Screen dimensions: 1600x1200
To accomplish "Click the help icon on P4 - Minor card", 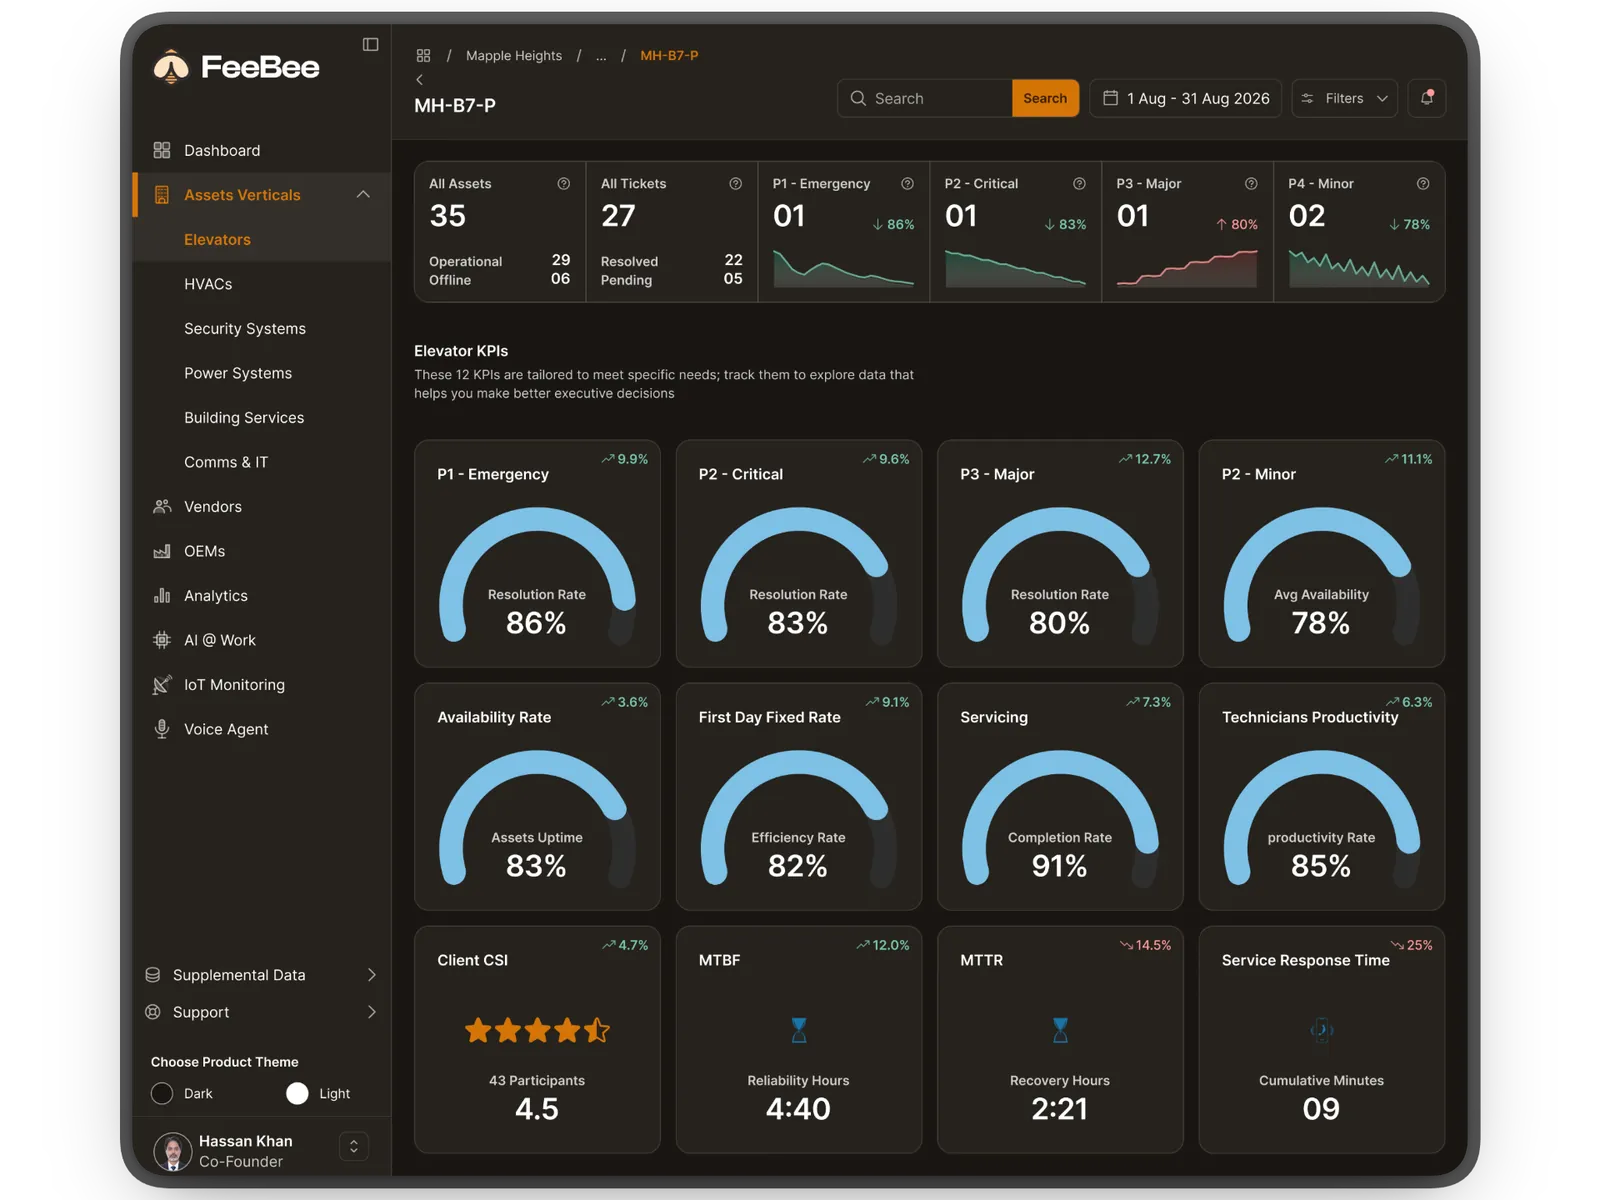I will pos(1423,184).
